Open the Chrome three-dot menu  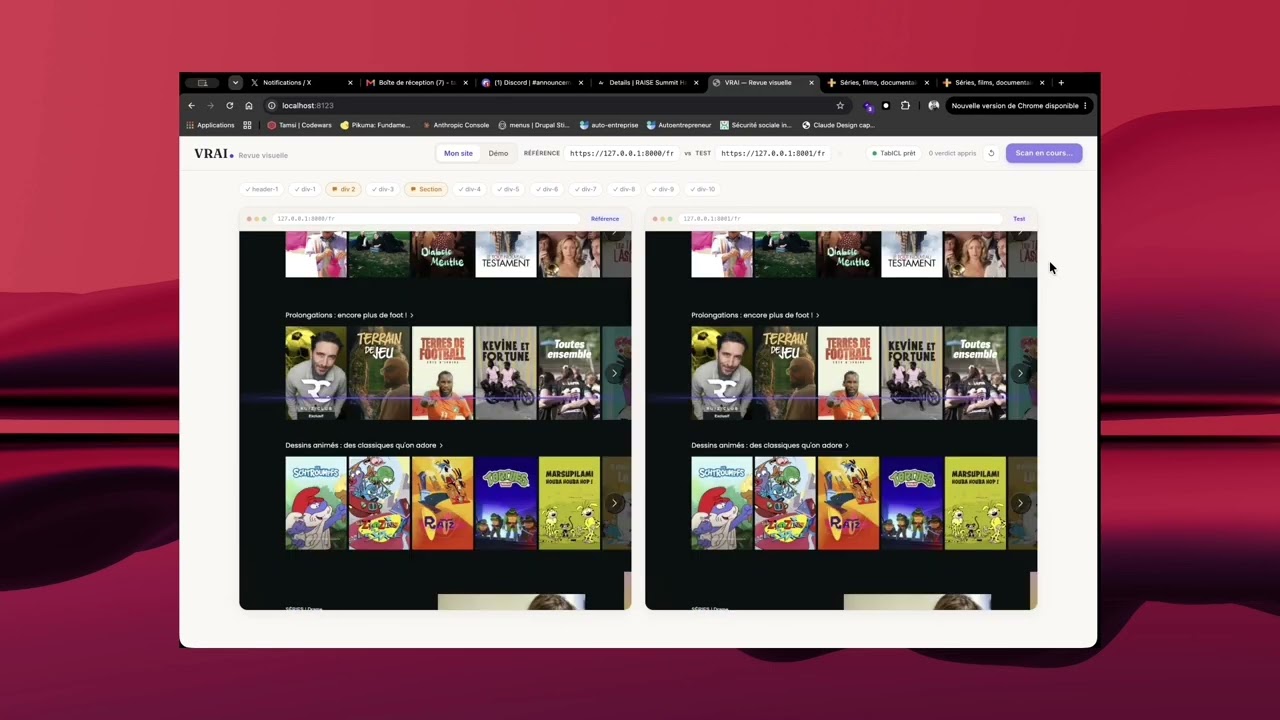[x=1085, y=105]
